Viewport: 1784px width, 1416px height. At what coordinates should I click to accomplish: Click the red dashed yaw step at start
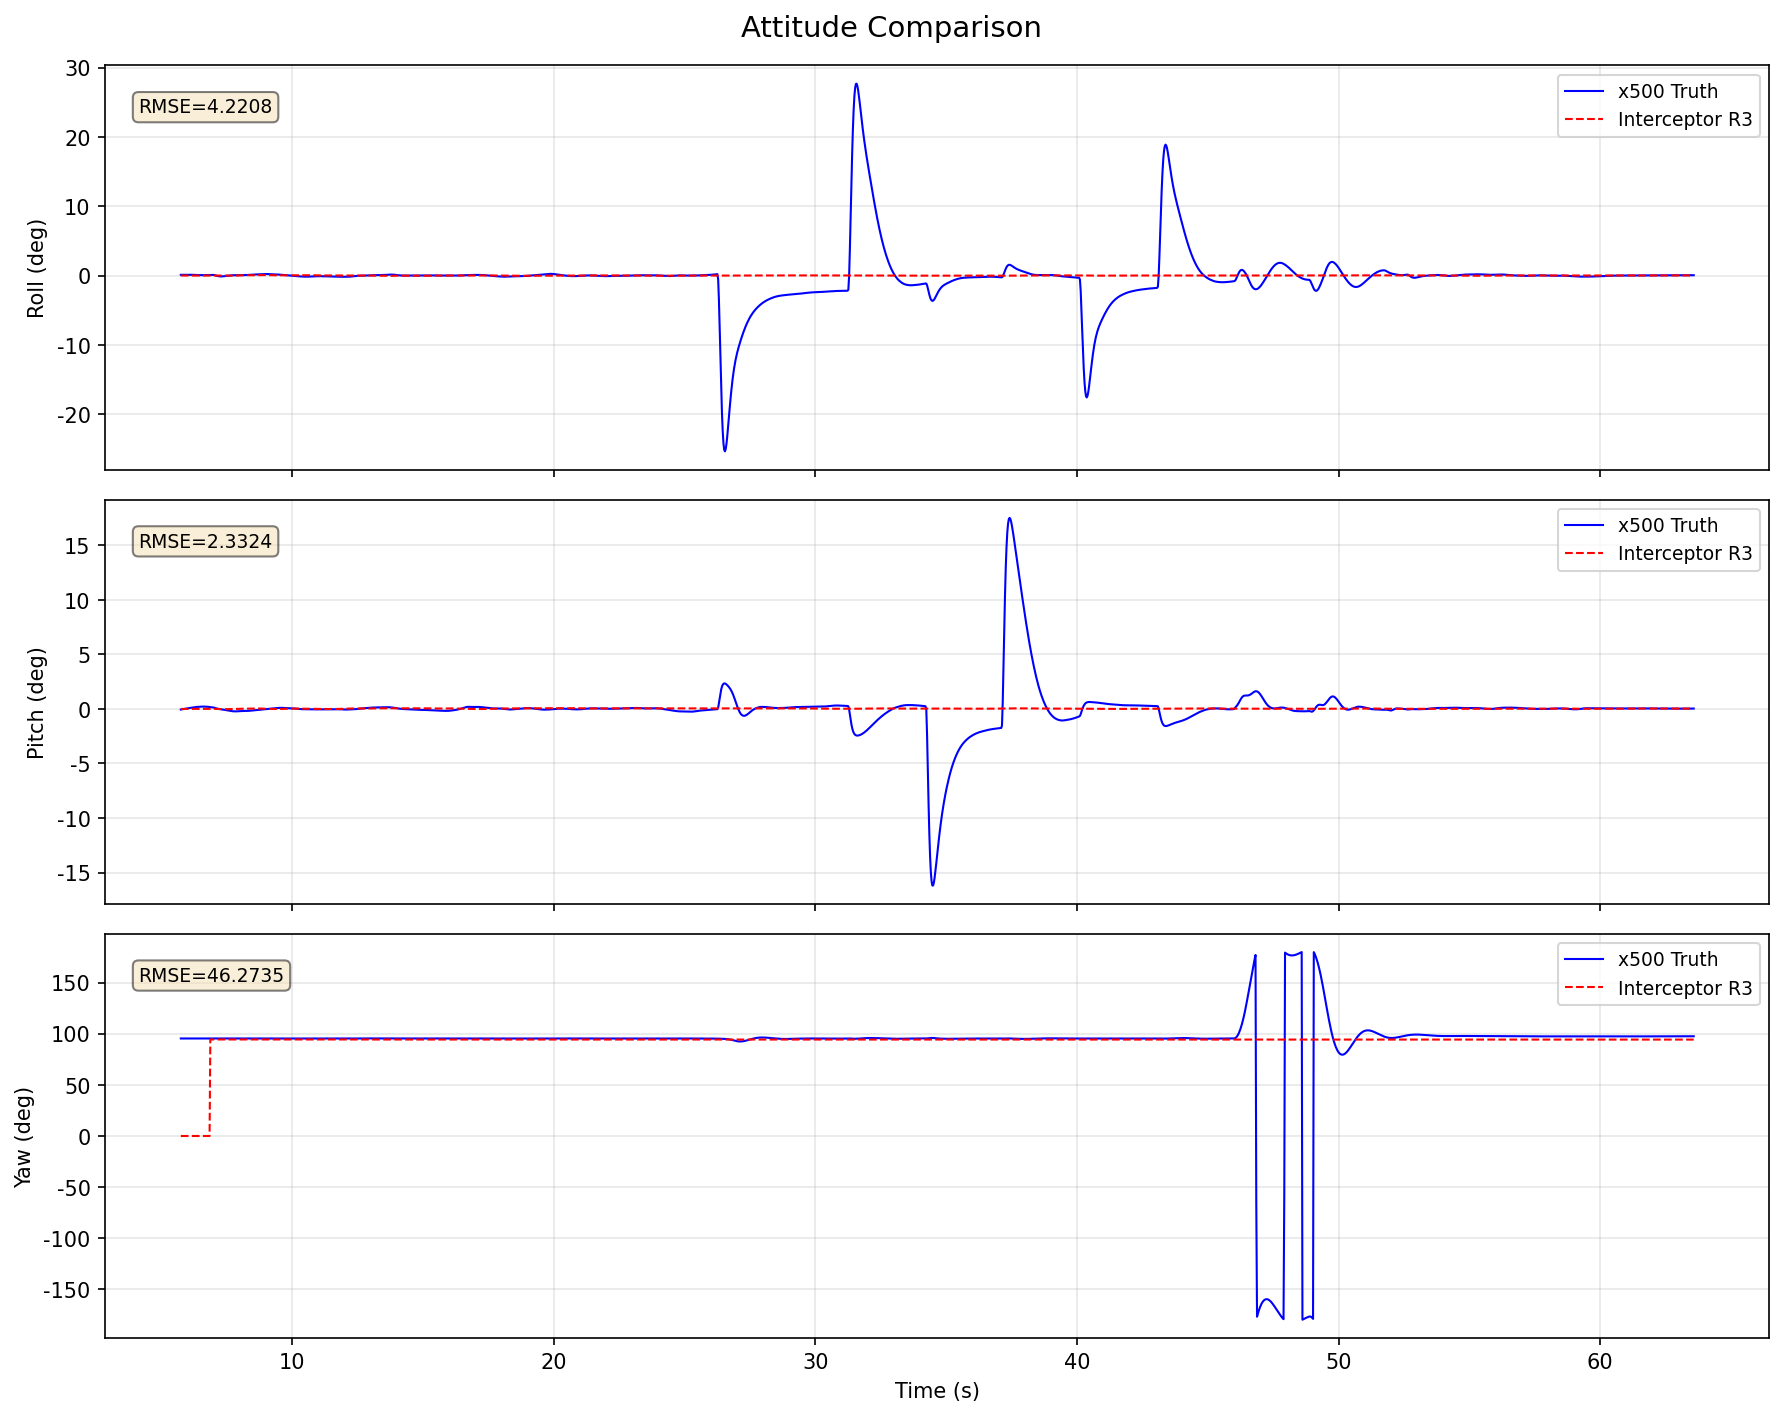click(x=209, y=1087)
